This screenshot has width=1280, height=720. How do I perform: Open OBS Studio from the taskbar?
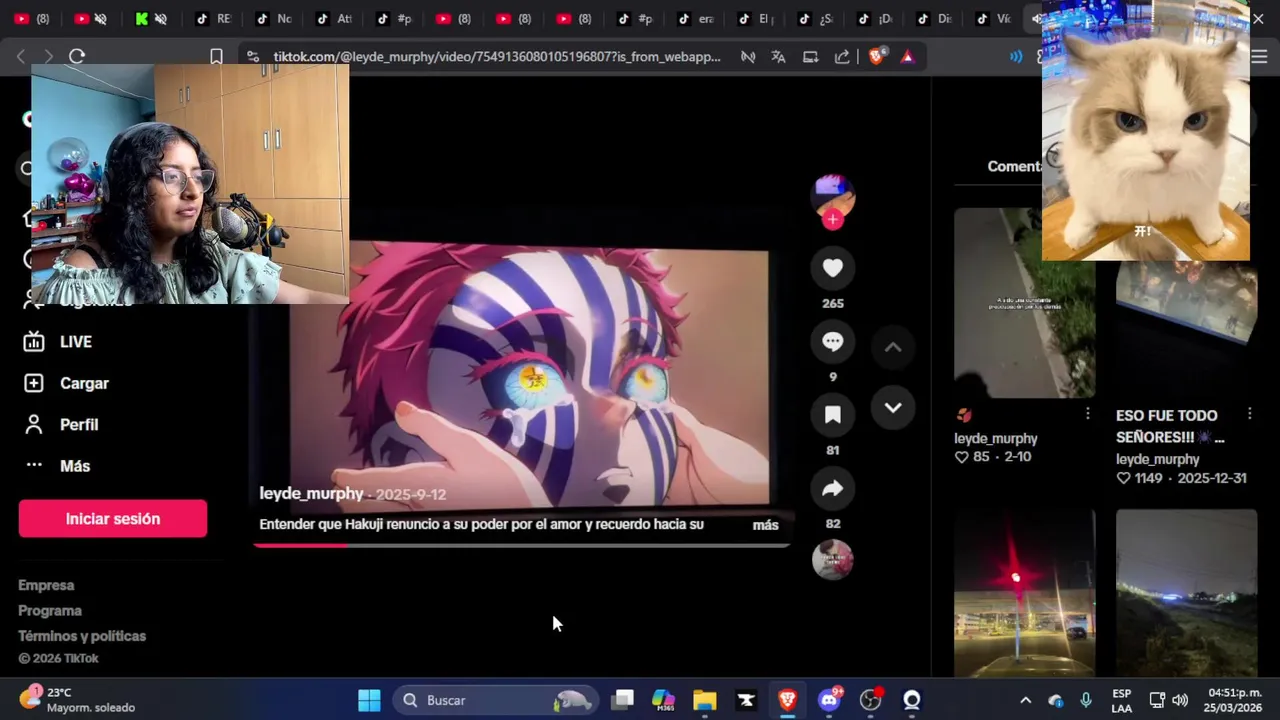click(x=871, y=700)
